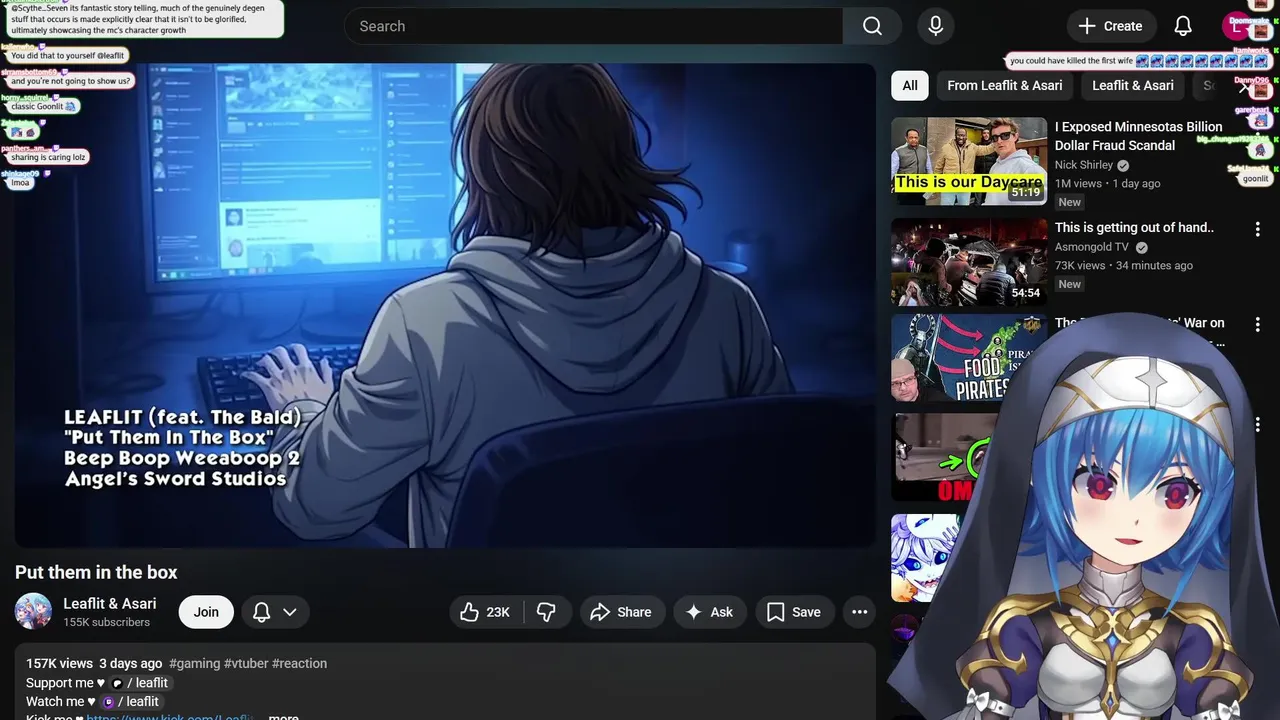The width and height of the screenshot is (1280, 720).
Task: Open Minnesotas Fraud Scandal video thumbnail
Action: tap(969, 161)
